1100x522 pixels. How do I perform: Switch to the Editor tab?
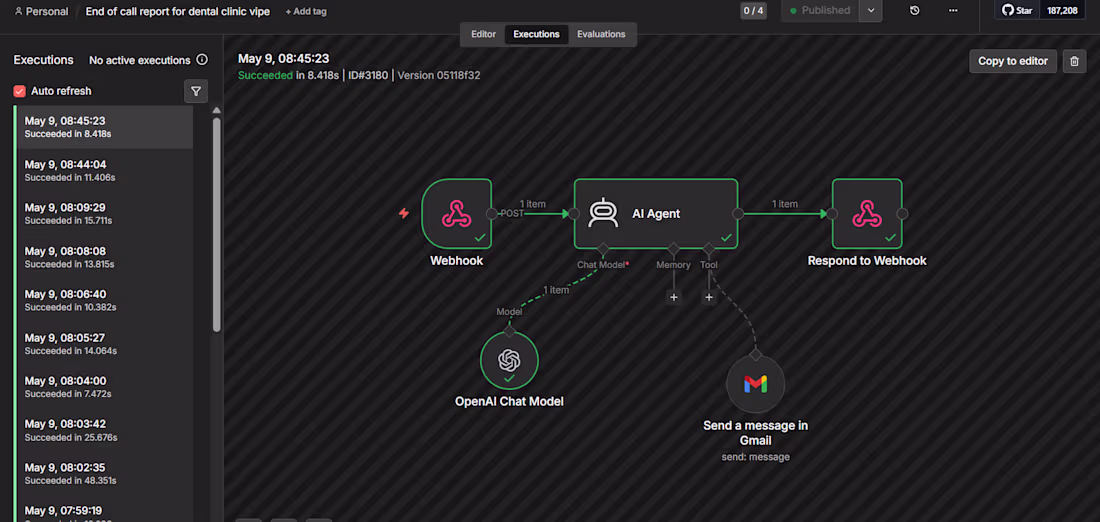483,34
